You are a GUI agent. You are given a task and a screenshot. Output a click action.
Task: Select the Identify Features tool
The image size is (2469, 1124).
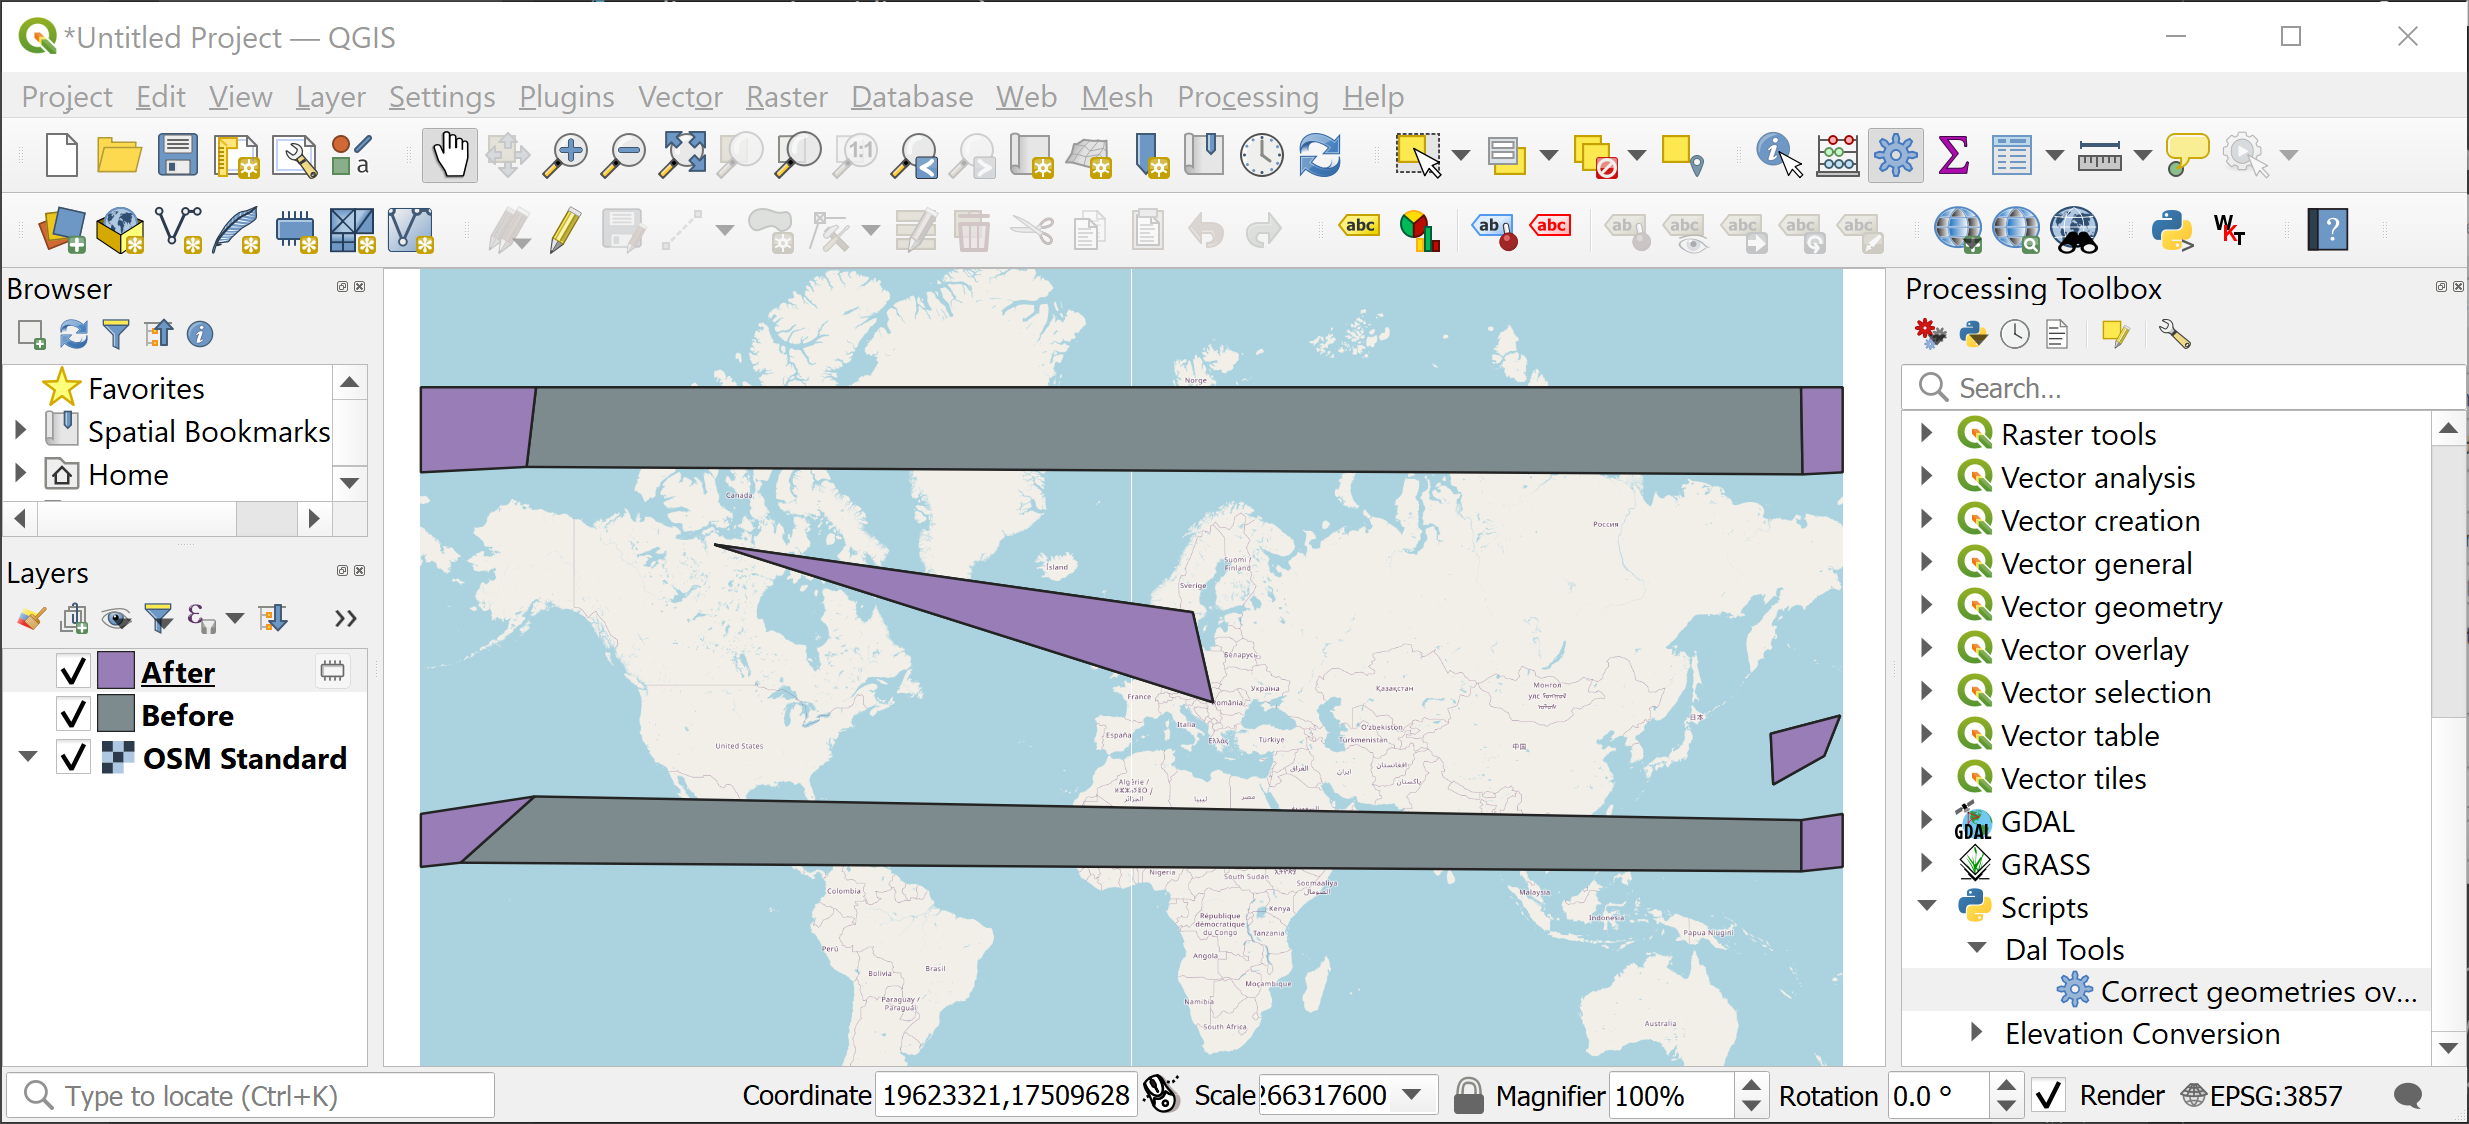click(x=1775, y=154)
